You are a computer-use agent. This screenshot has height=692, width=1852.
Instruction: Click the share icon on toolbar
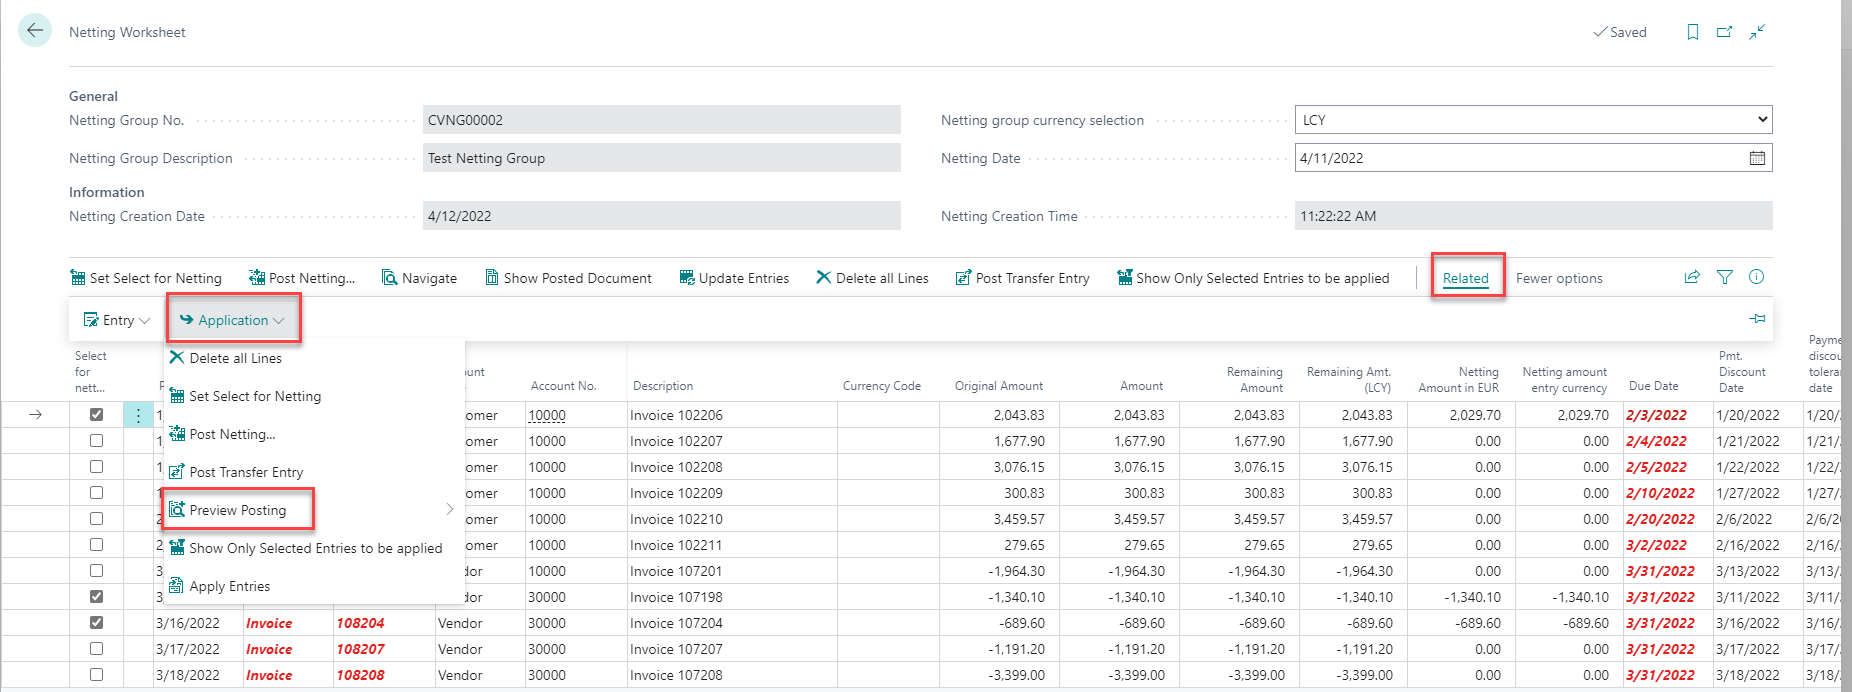coord(1692,277)
